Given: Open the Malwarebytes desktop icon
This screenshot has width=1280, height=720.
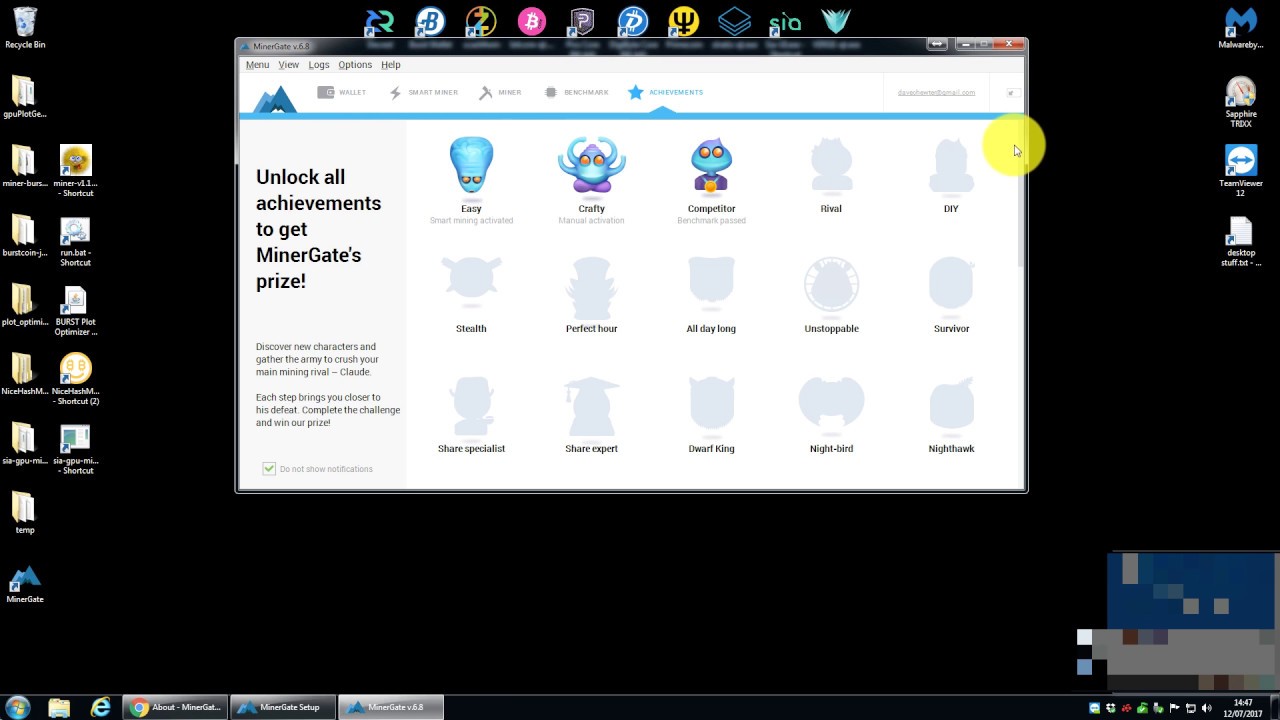Looking at the screenshot, I should (1241, 28).
